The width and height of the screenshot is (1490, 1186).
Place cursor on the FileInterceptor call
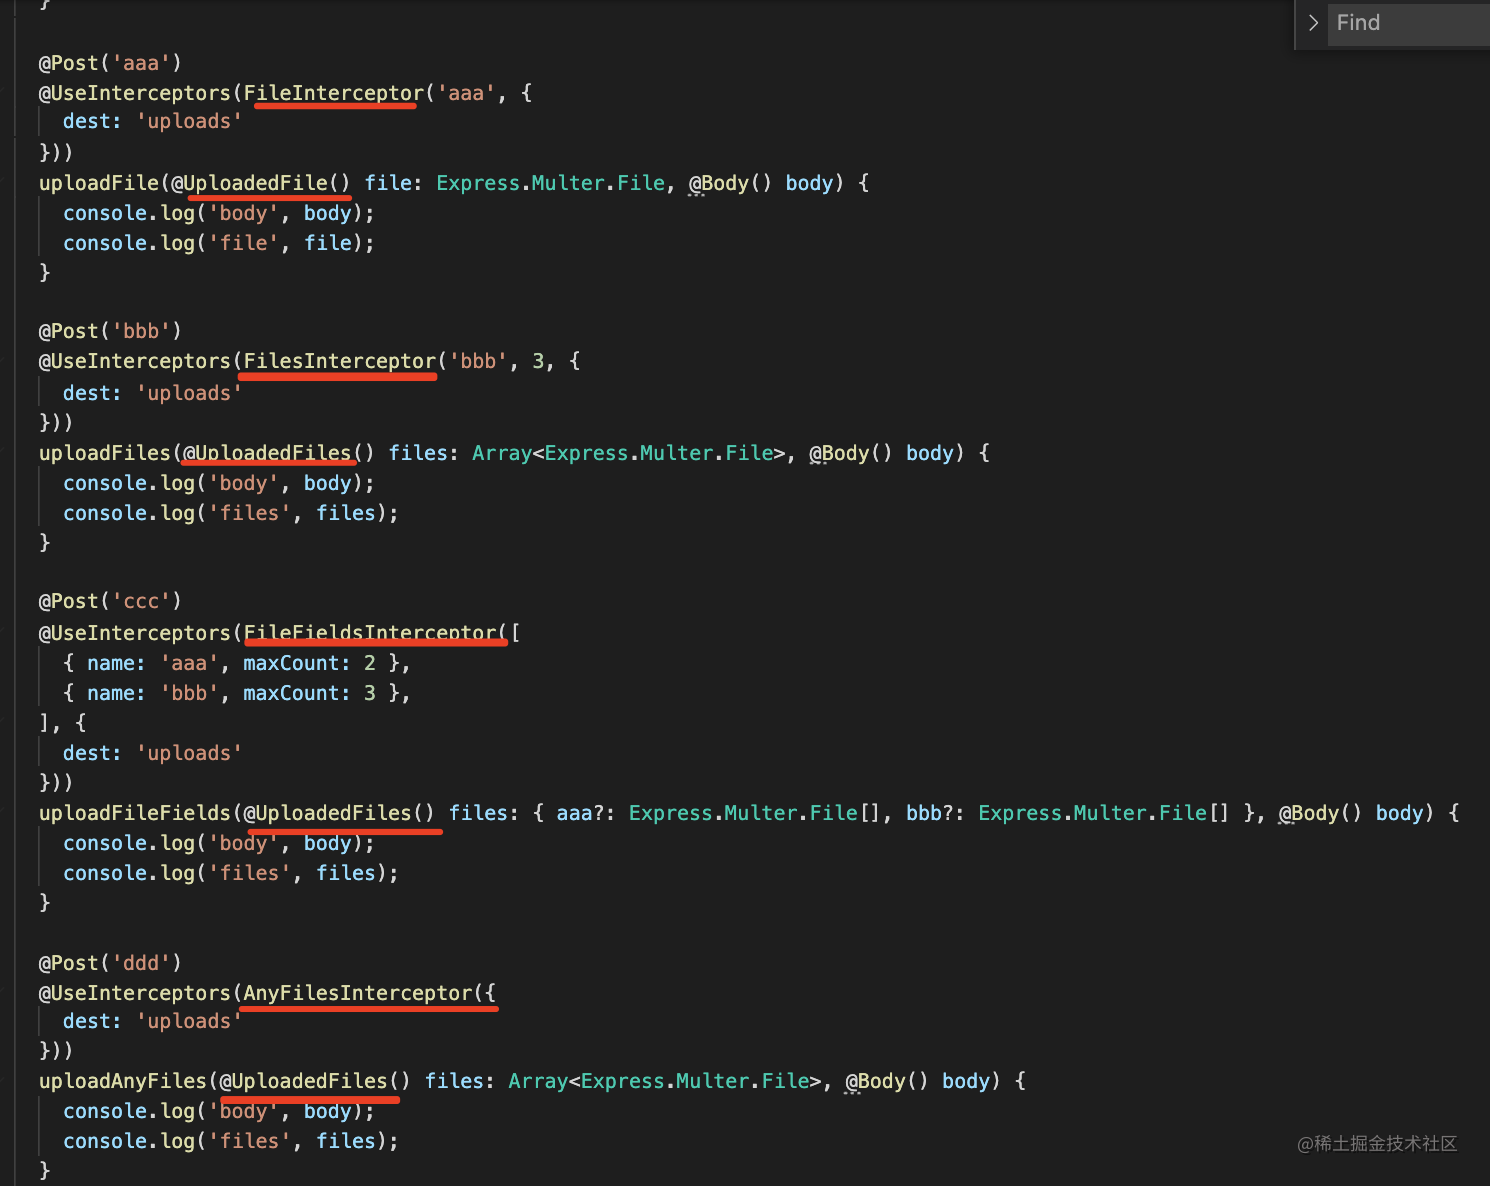(333, 93)
